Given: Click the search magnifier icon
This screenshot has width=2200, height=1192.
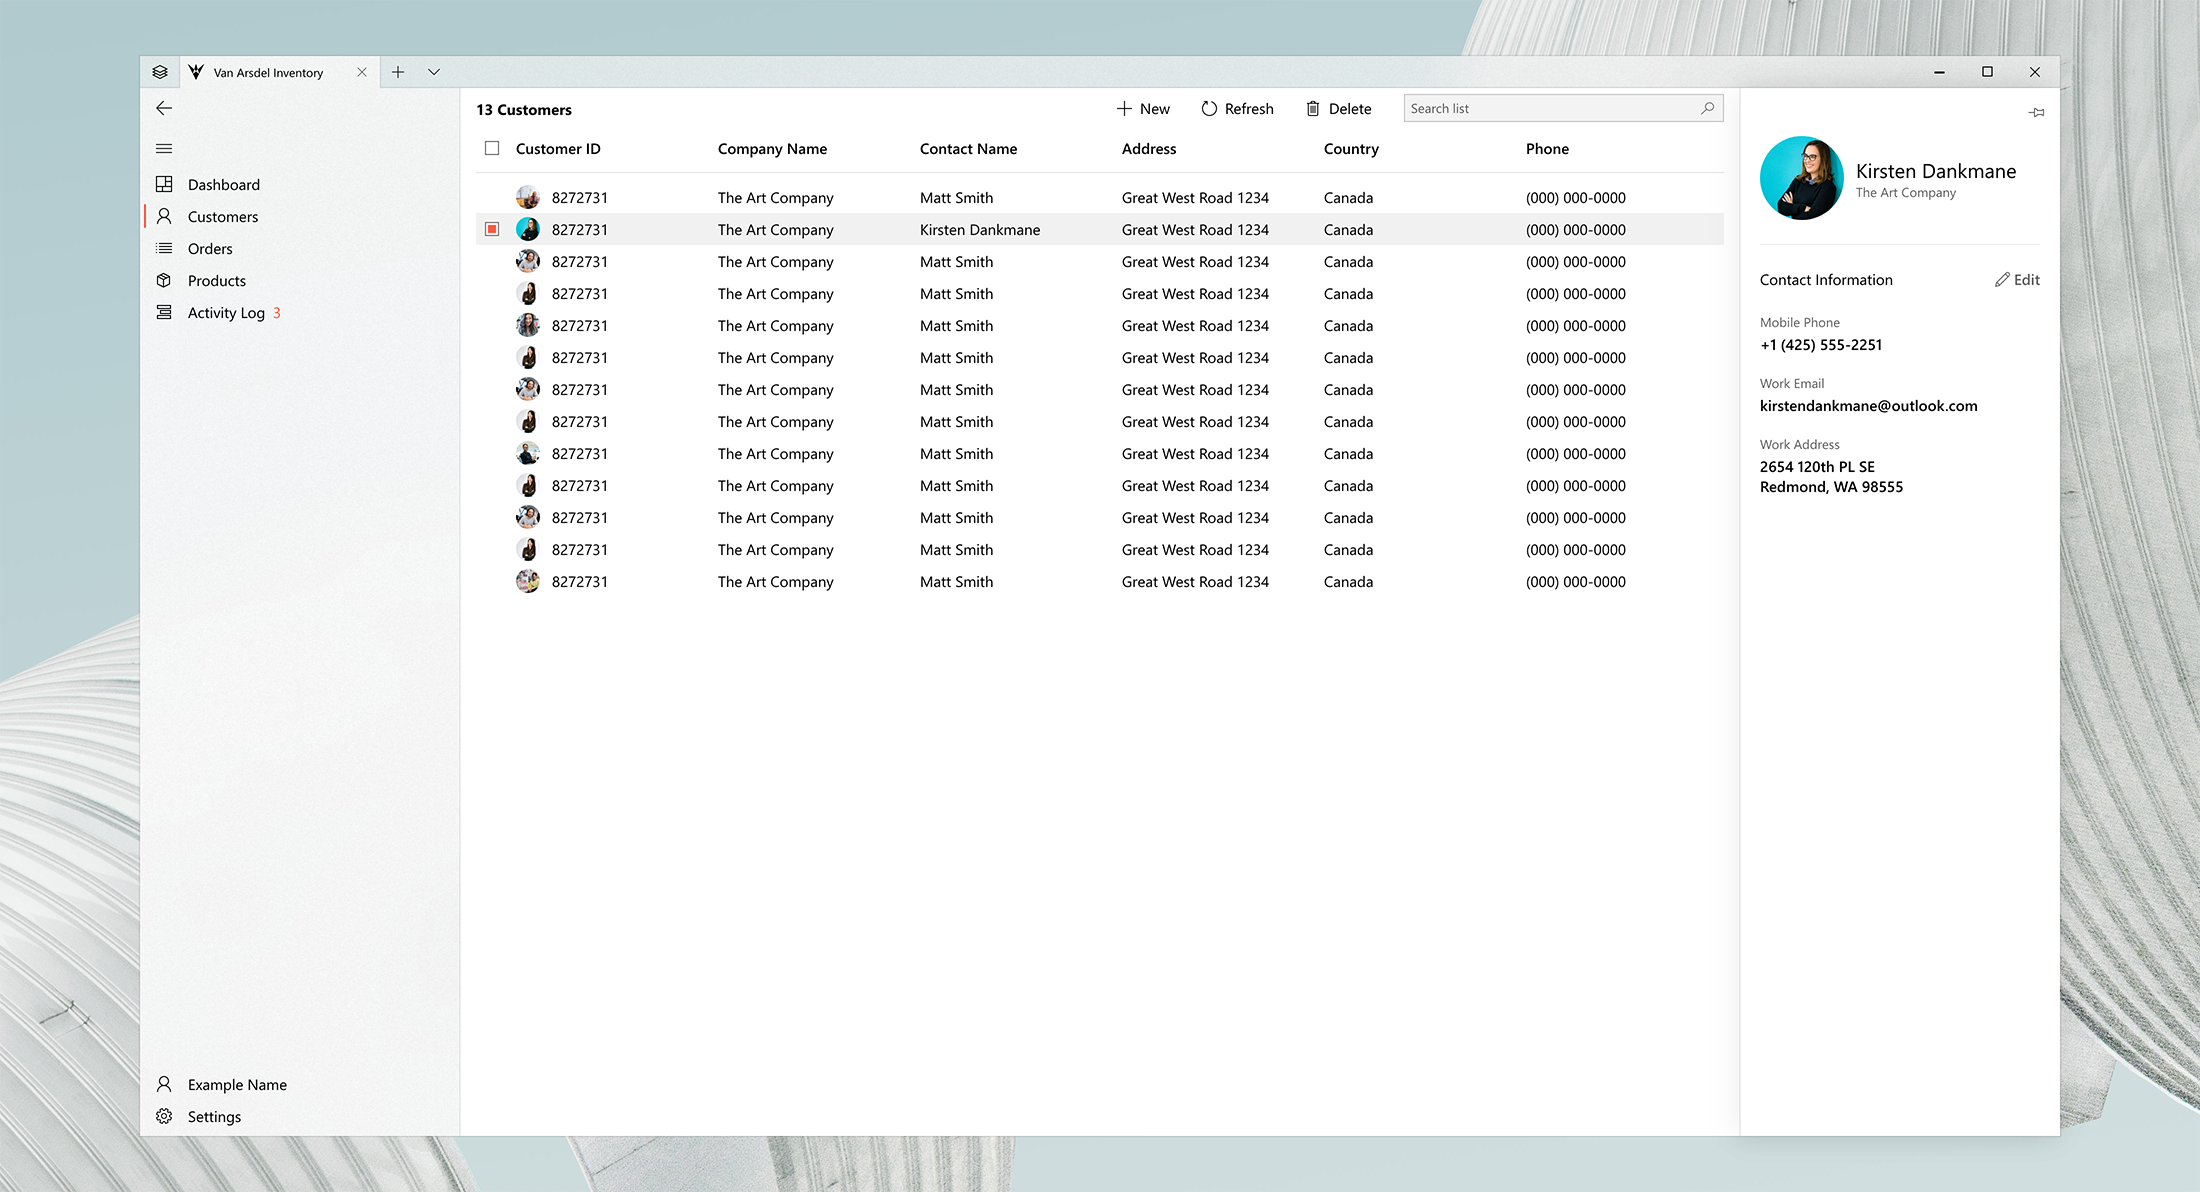Looking at the screenshot, I should point(1708,108).
